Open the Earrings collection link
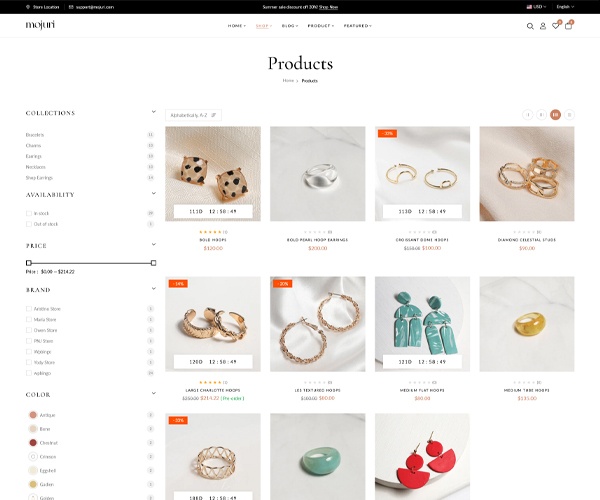600x500 pixels. coord(34,156)
